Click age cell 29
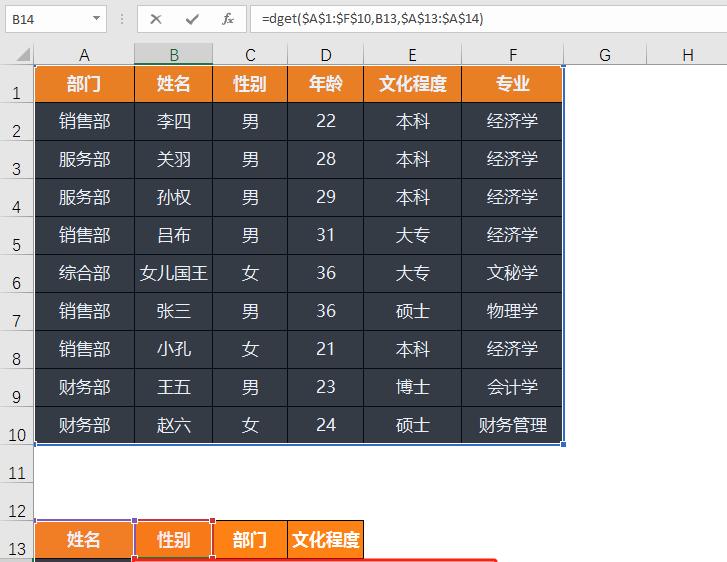 pyautogui.click(x=325, y=198)
